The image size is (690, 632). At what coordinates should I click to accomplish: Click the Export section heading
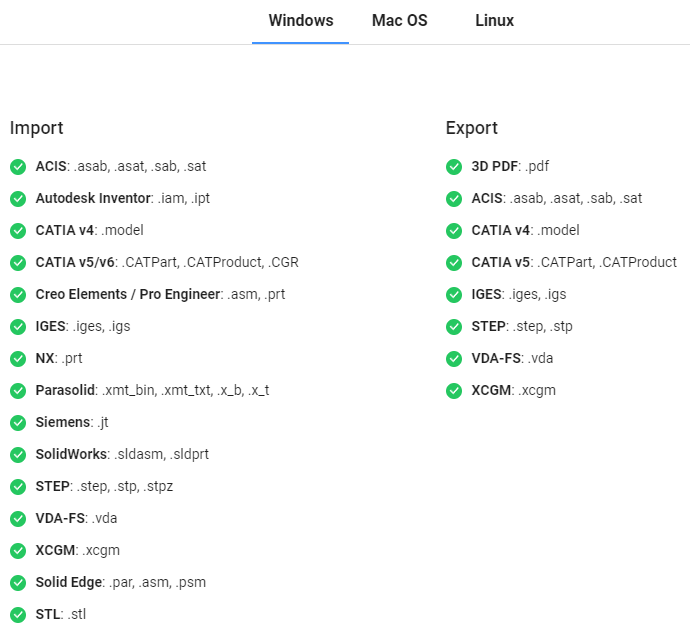471,128
